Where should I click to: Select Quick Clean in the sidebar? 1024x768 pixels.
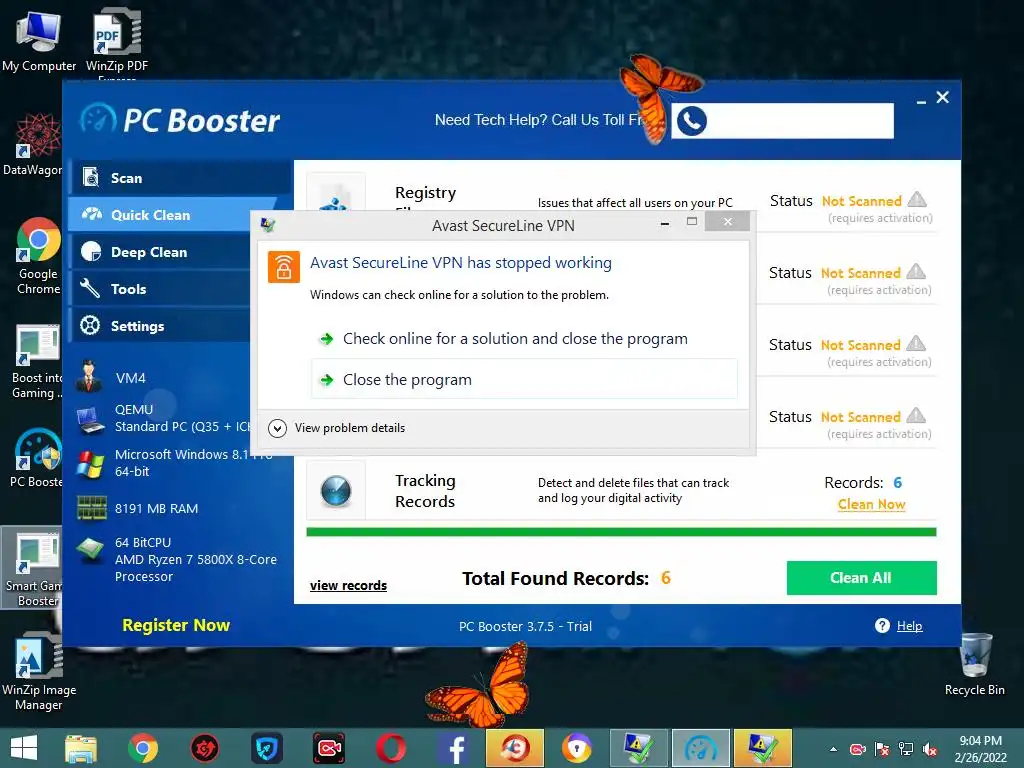(174, 215)
